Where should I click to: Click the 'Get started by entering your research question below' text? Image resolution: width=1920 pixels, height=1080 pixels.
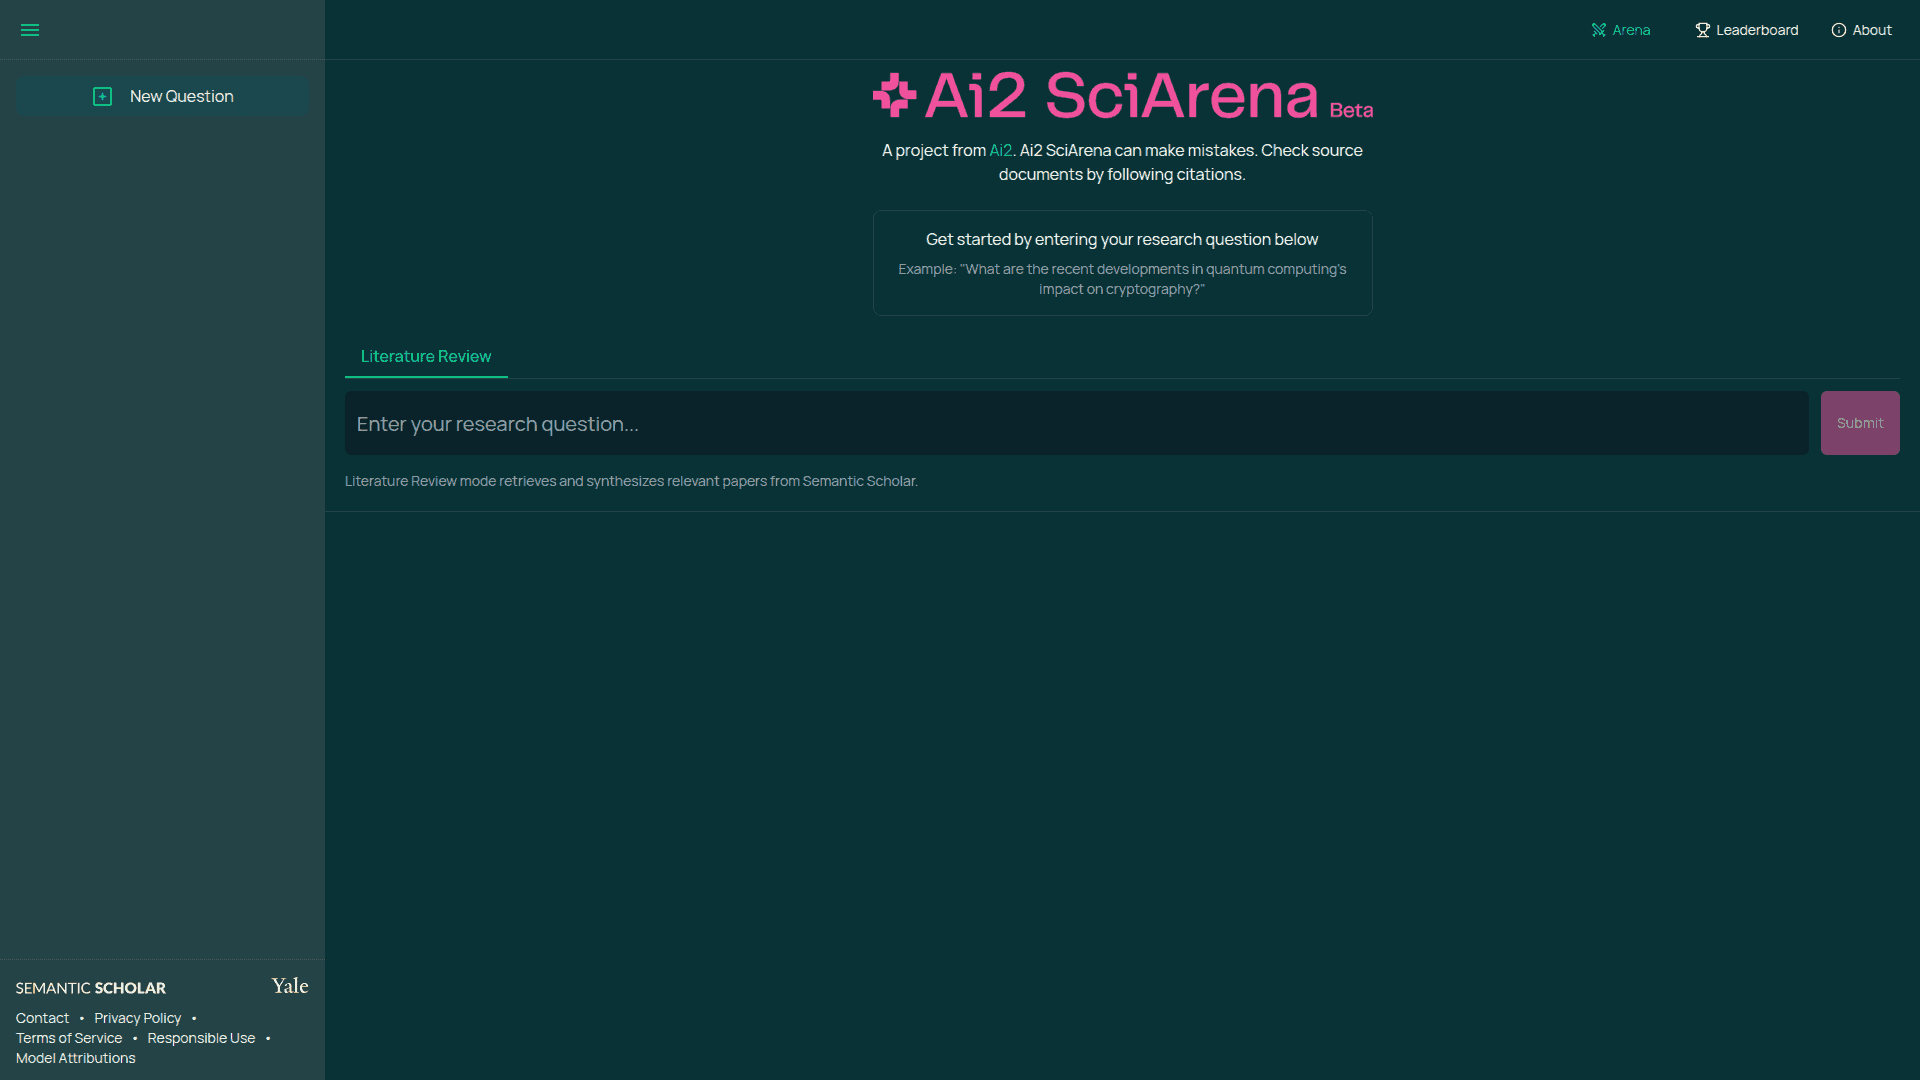pos(1122,239)
